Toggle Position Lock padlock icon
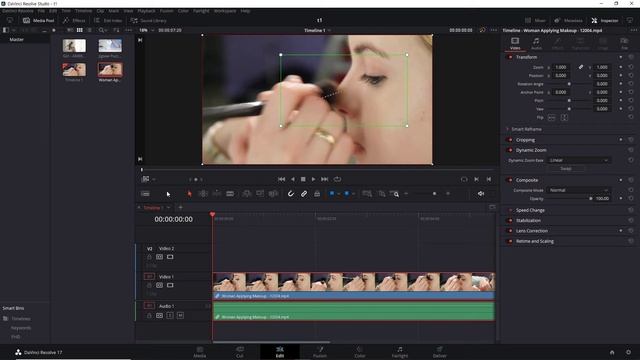Image resolution: width=640 pixels, height=360 pixels. (x=317, y=194)
